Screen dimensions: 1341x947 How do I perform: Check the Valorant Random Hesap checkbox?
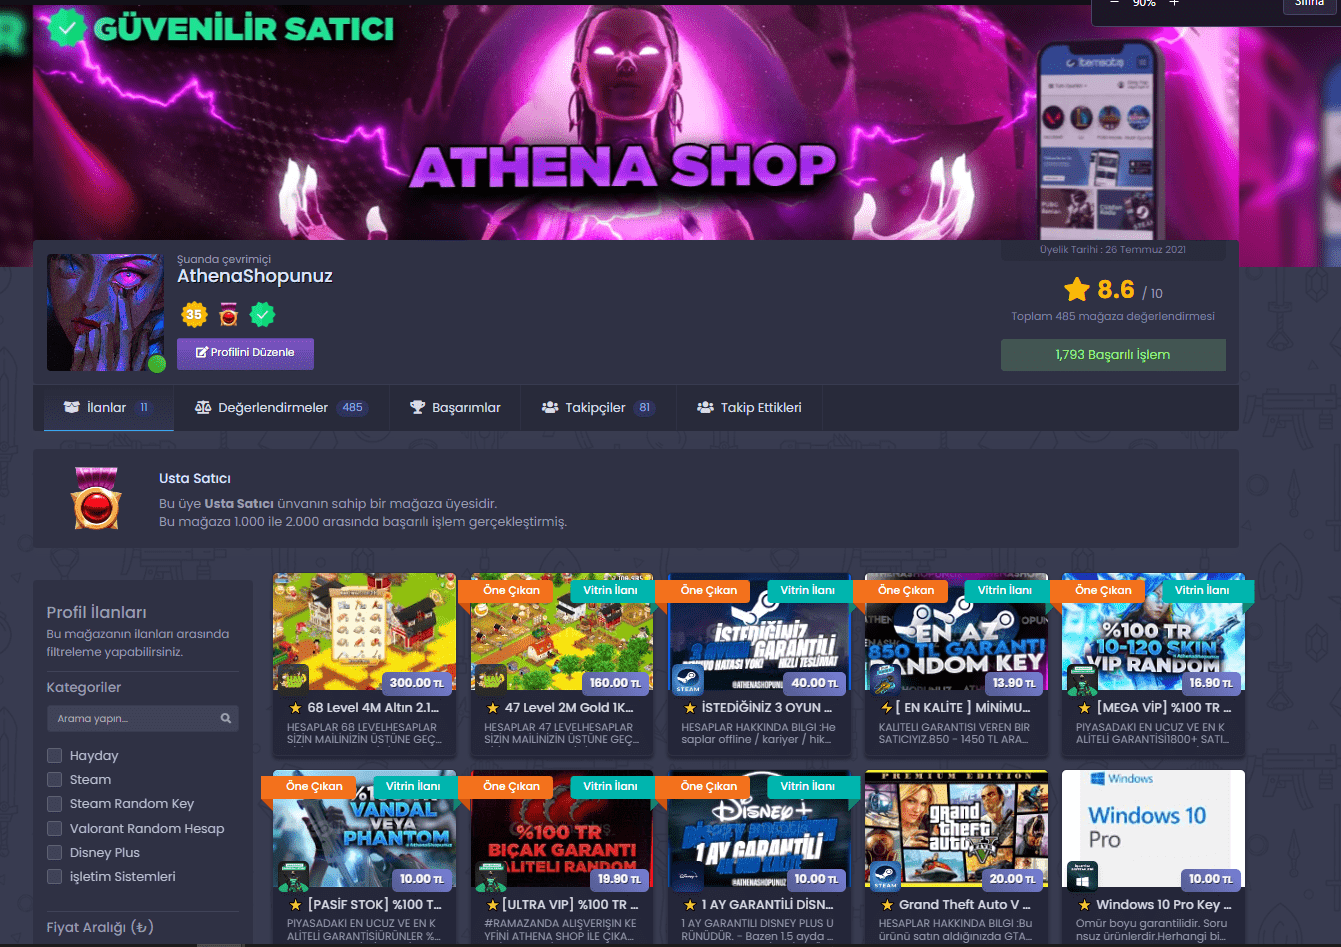(x=54, y=828)
